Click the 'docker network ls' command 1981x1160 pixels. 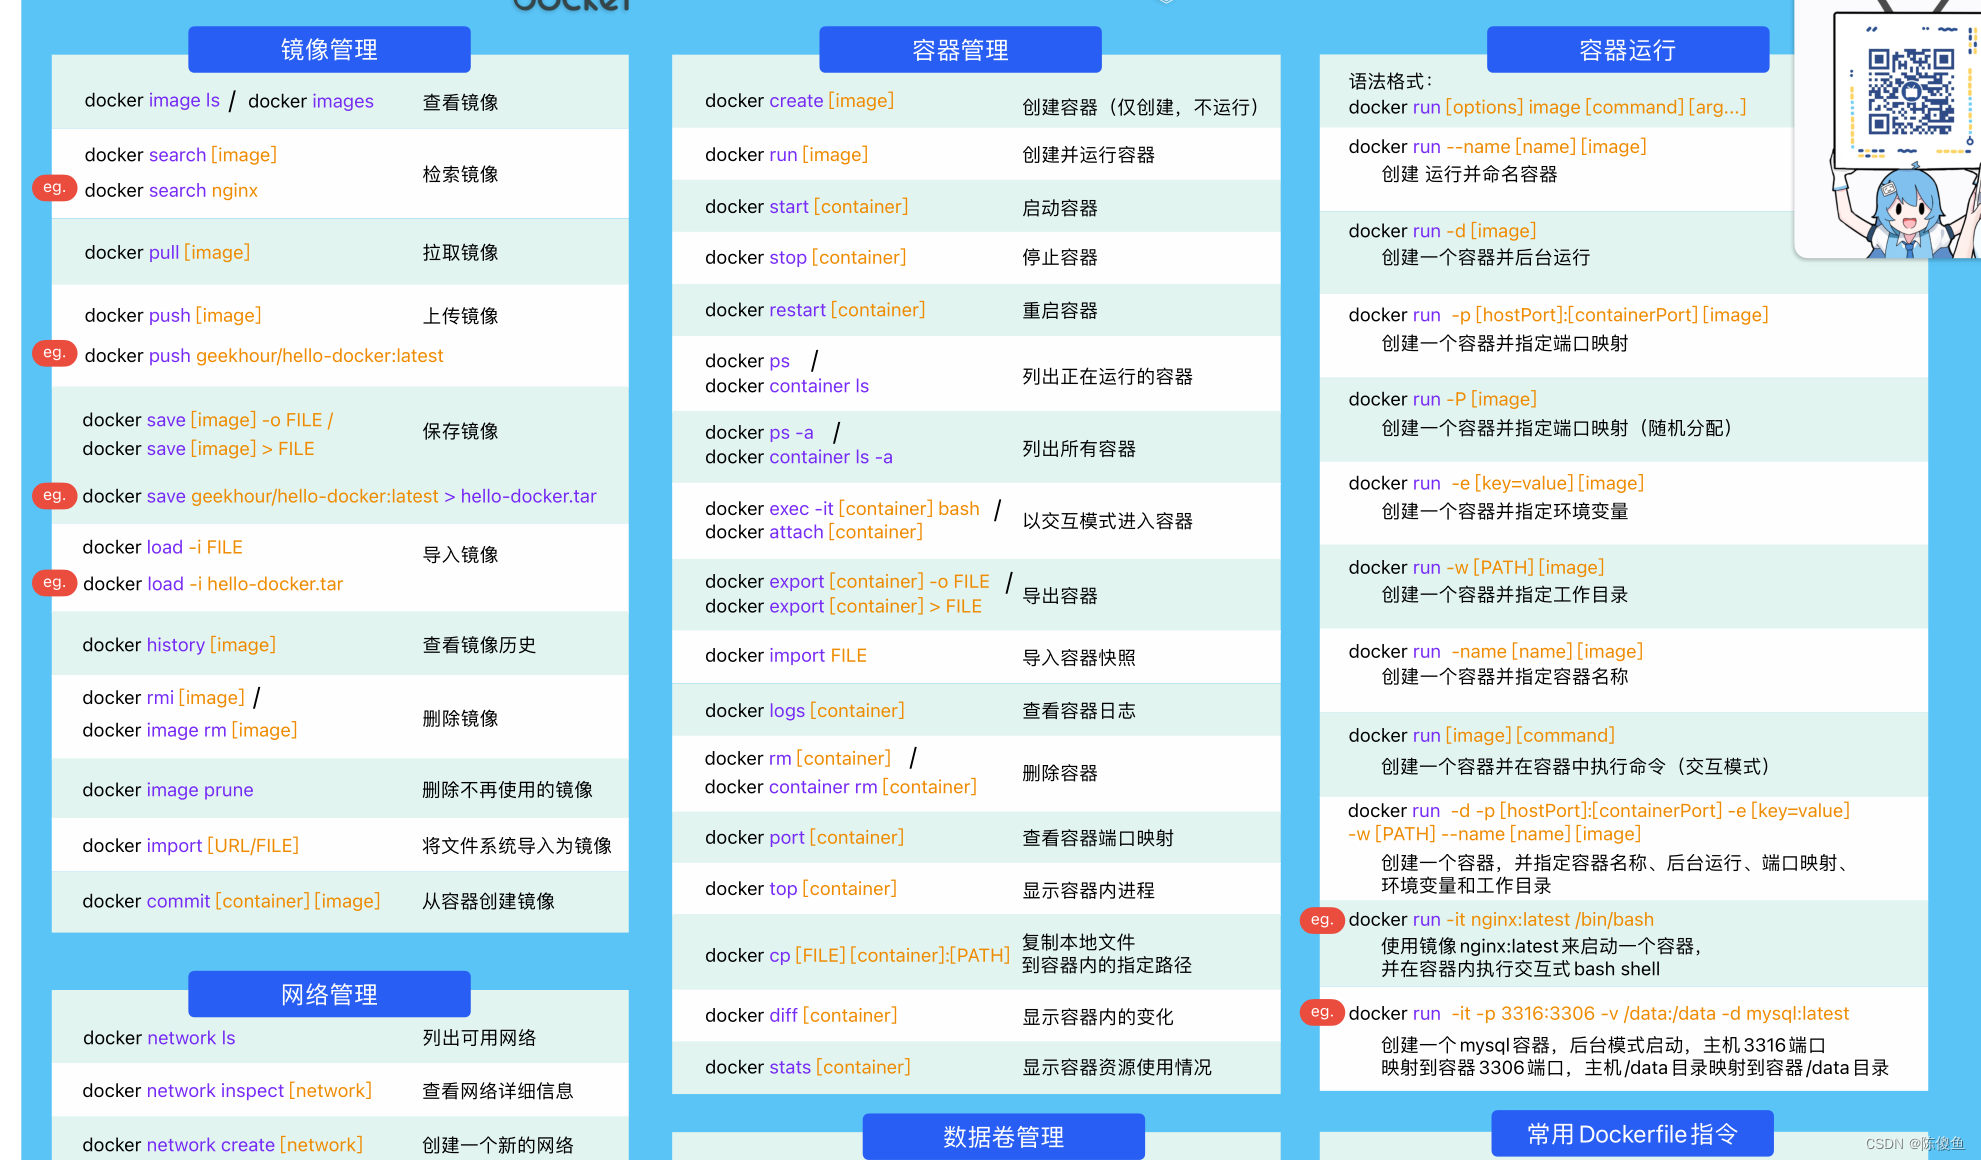coord(159,1038)
